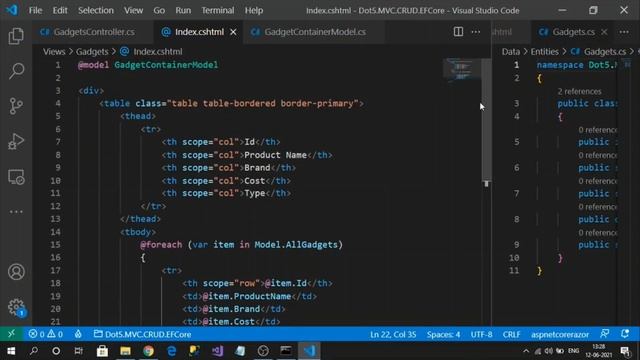Show hidden system tray icons
This screenshot has height=360, width=640.
526,351
